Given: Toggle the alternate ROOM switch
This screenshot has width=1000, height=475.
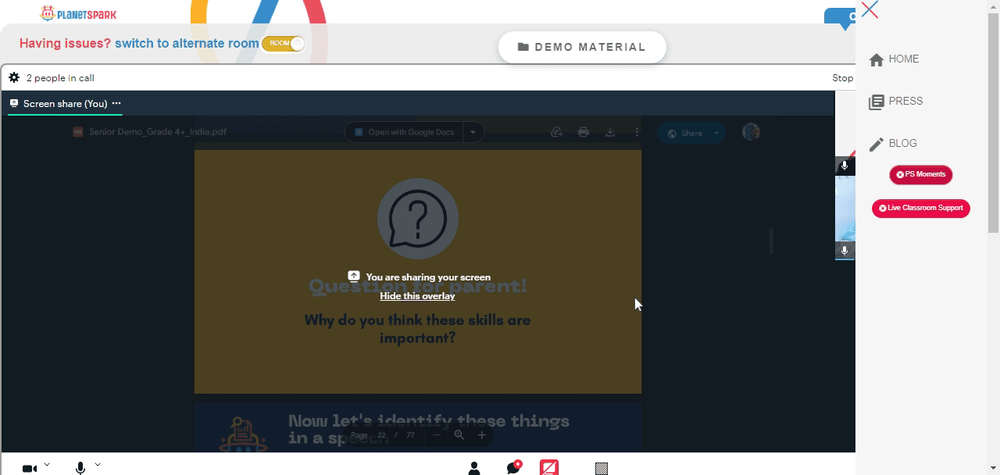Looking at the screenshot, I should tap(283, 43).
